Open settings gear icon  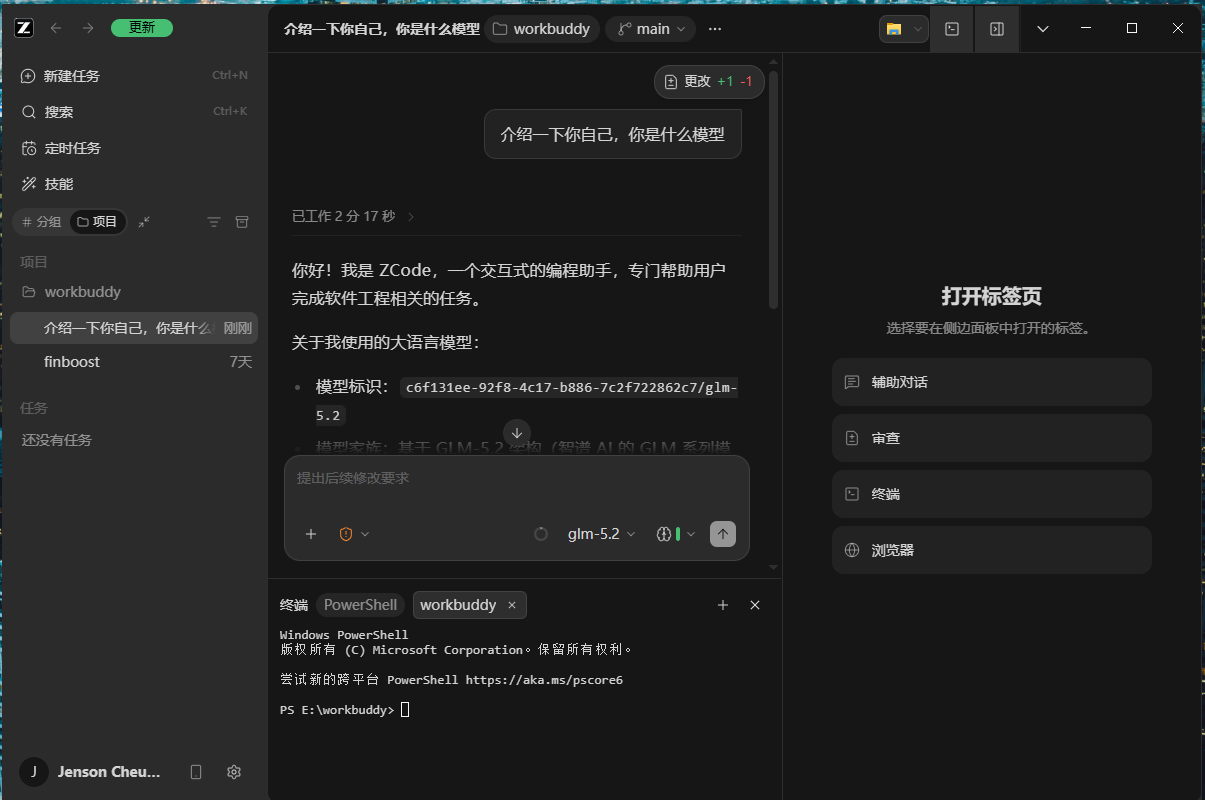coord(234,772)
